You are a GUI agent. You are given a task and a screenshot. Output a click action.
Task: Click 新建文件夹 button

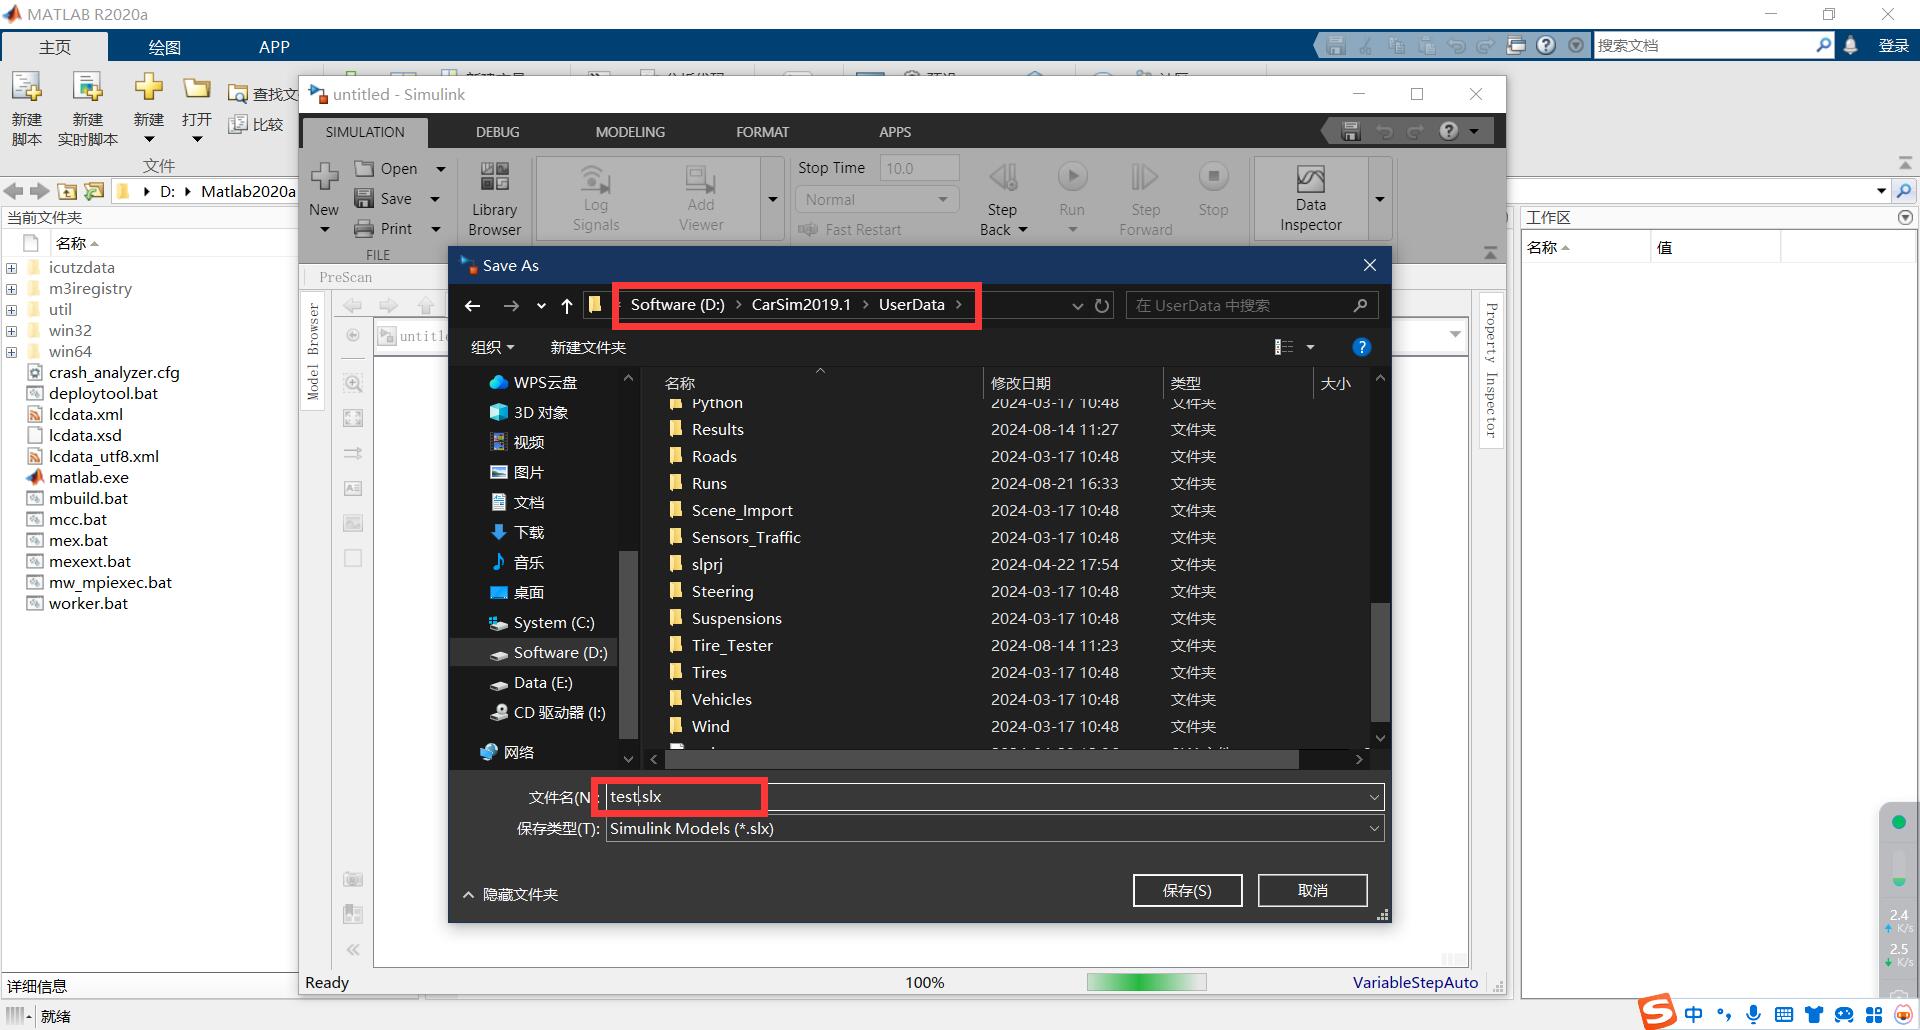[588, 347]
